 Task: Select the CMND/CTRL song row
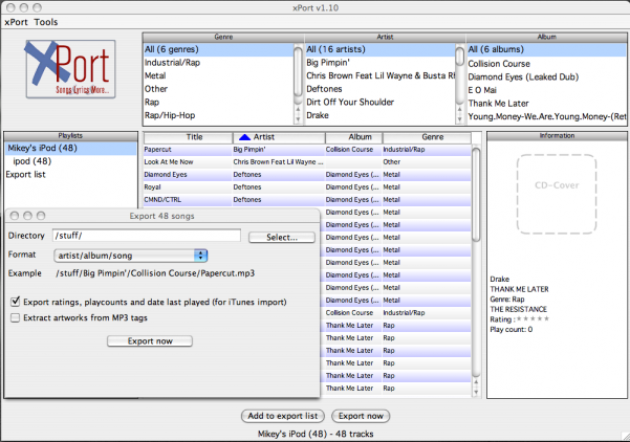307,200
